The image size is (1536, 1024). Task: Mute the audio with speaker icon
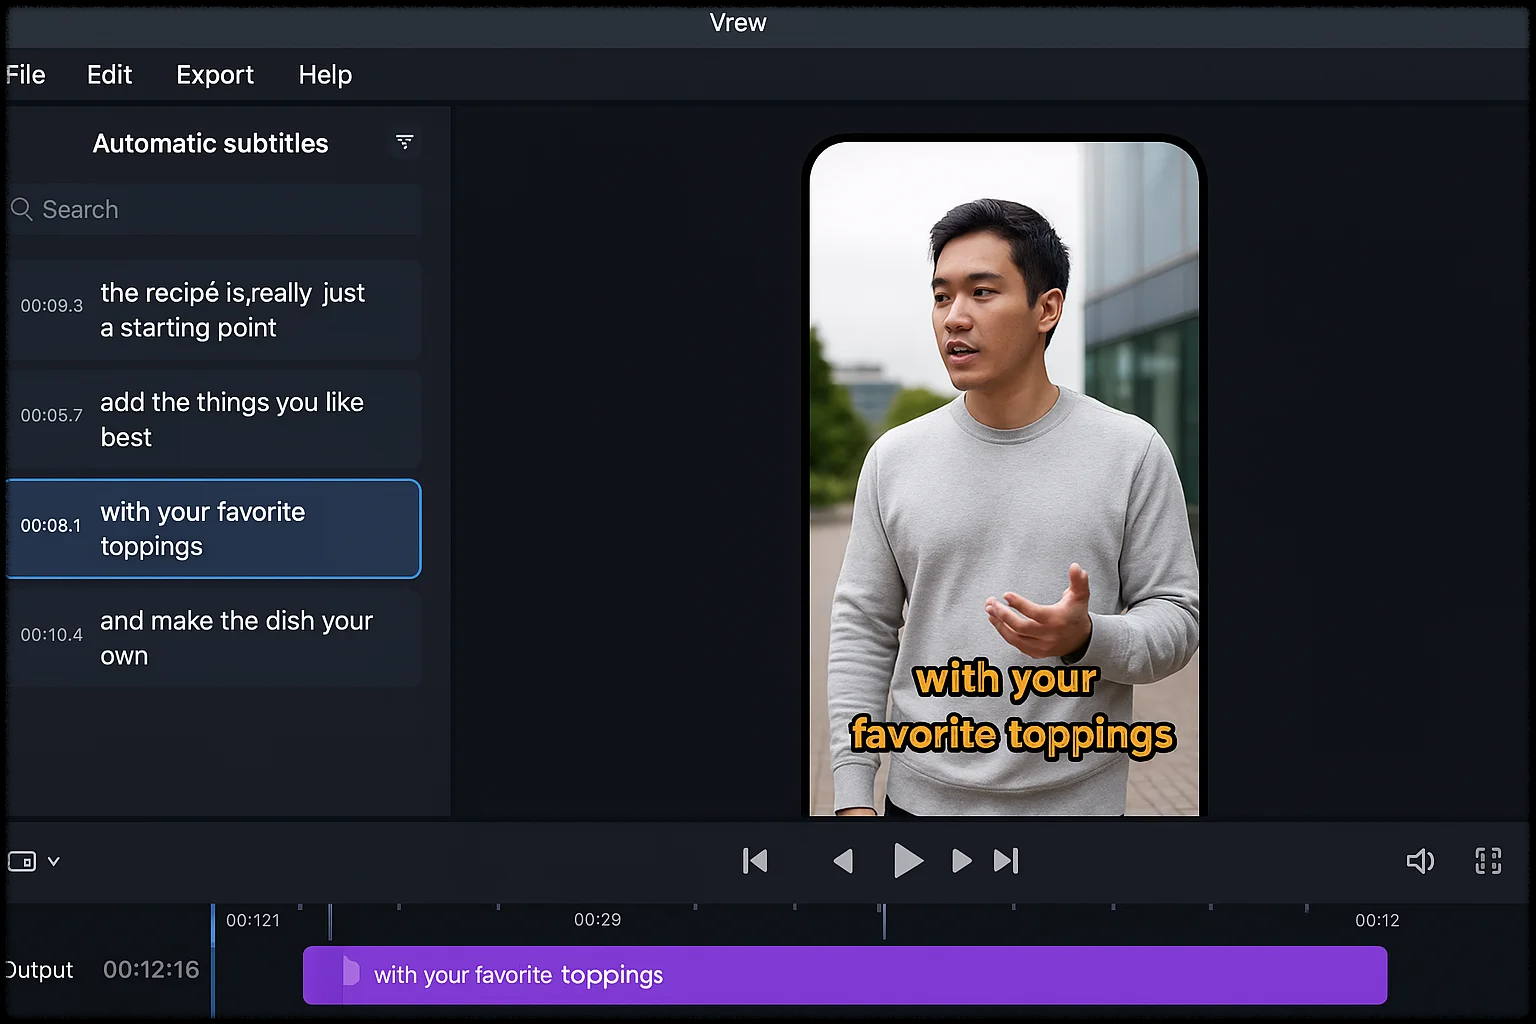coord(1420,861)
